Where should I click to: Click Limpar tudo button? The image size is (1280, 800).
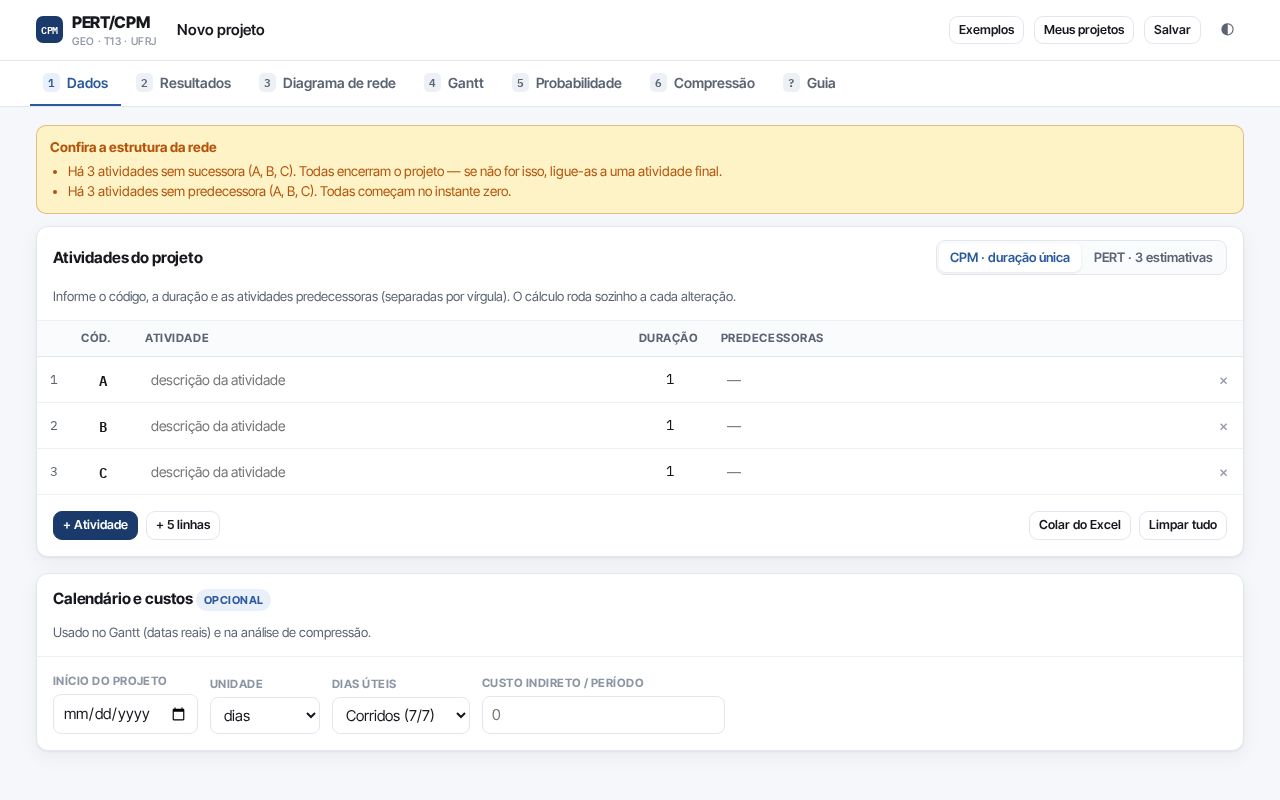pos(1183,525)
